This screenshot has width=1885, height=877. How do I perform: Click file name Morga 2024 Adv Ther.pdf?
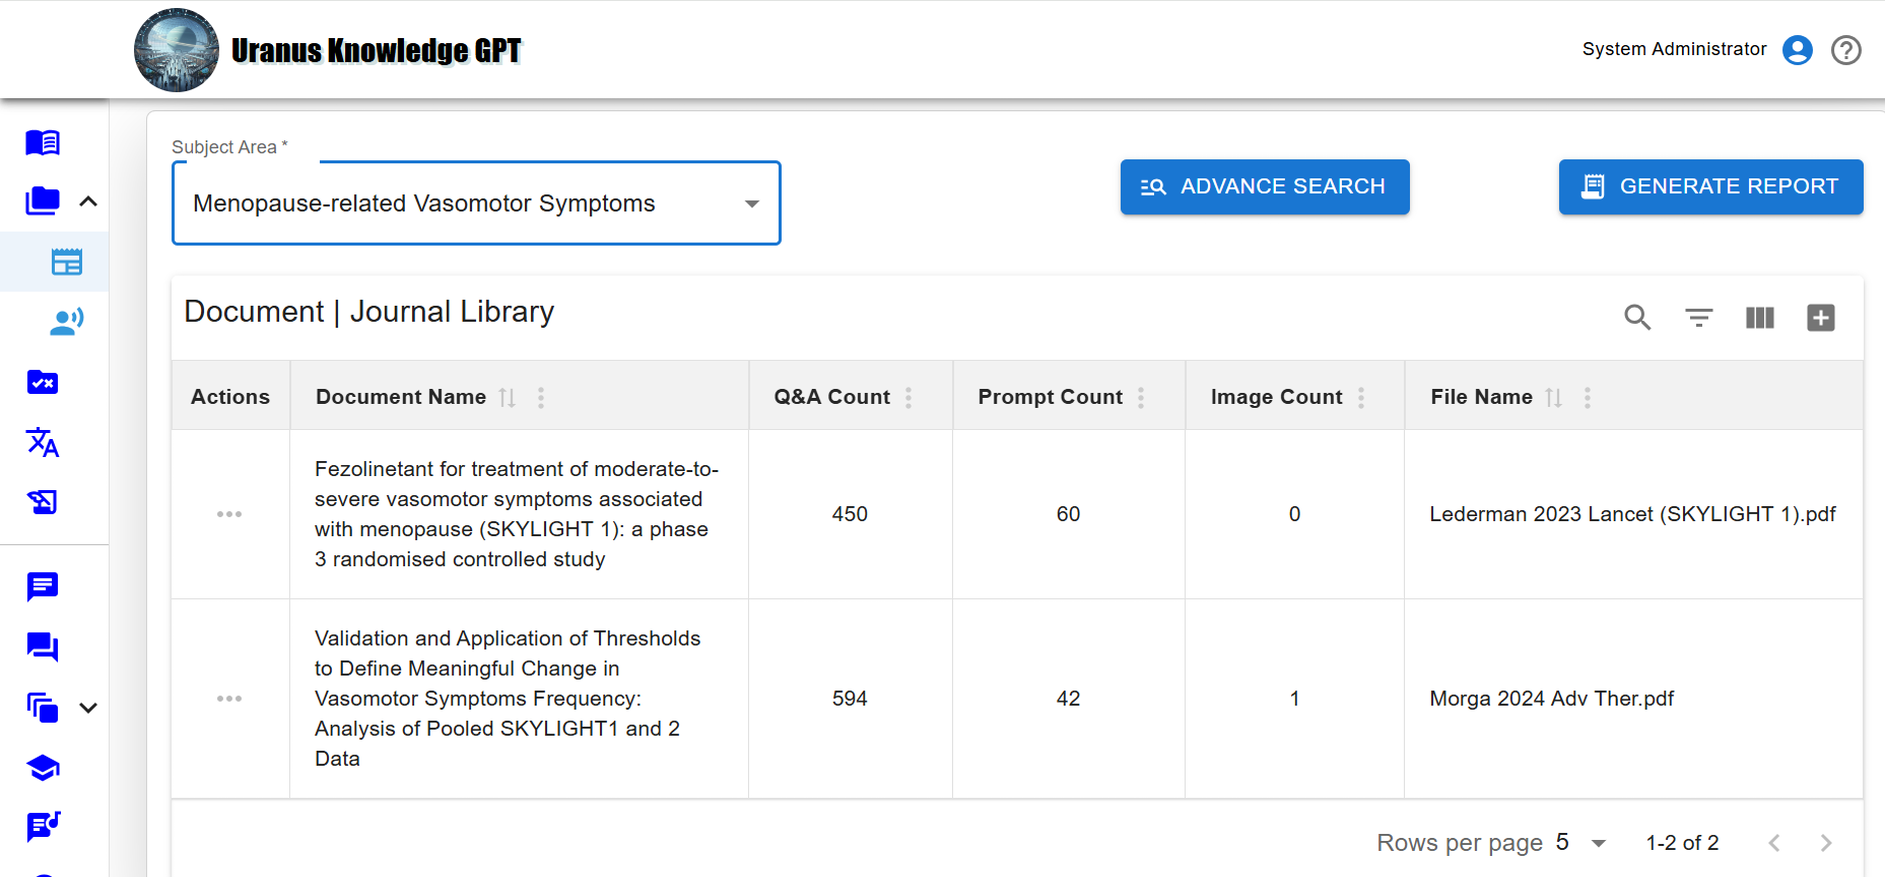pyautogui.click(x=1551, y=698)
